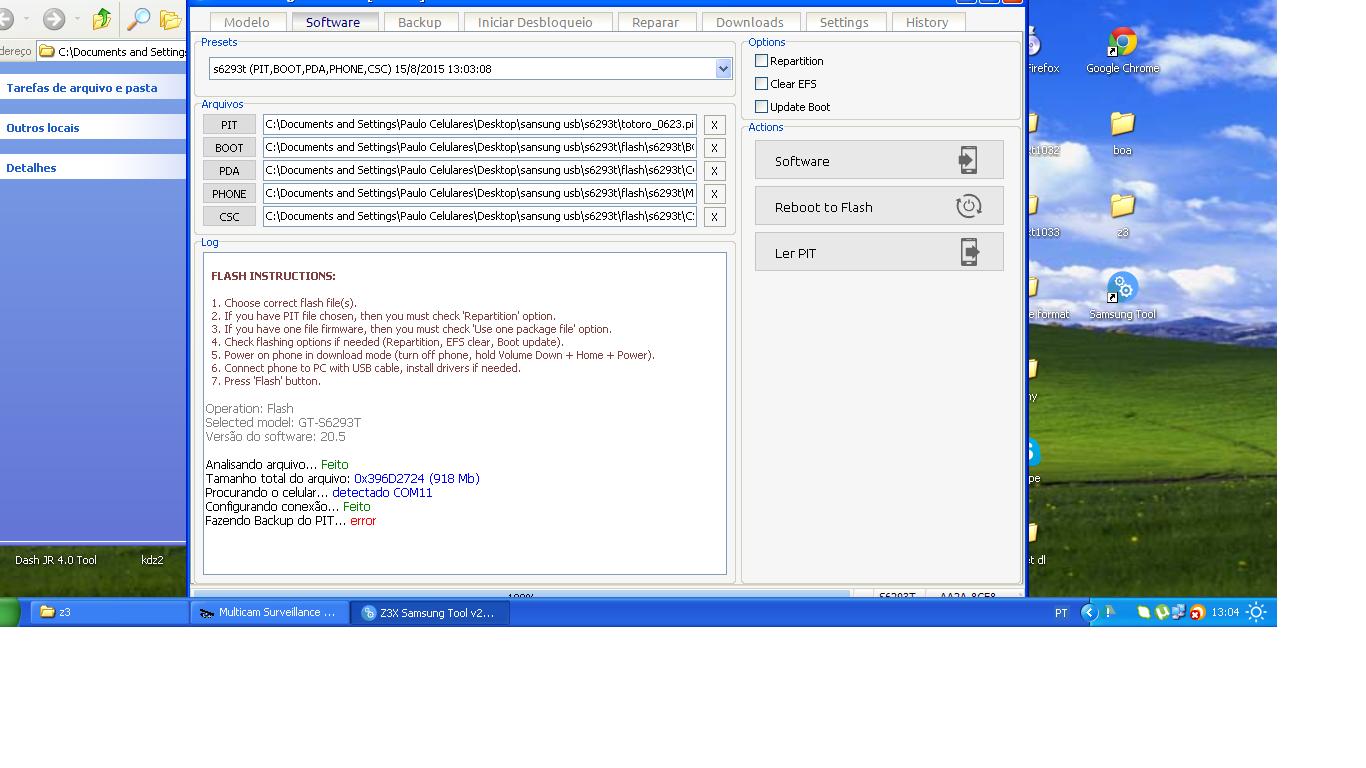Start flashing with the Software action button
Image resolution: width=1366 pixels, height=768 pixels.
879,160
